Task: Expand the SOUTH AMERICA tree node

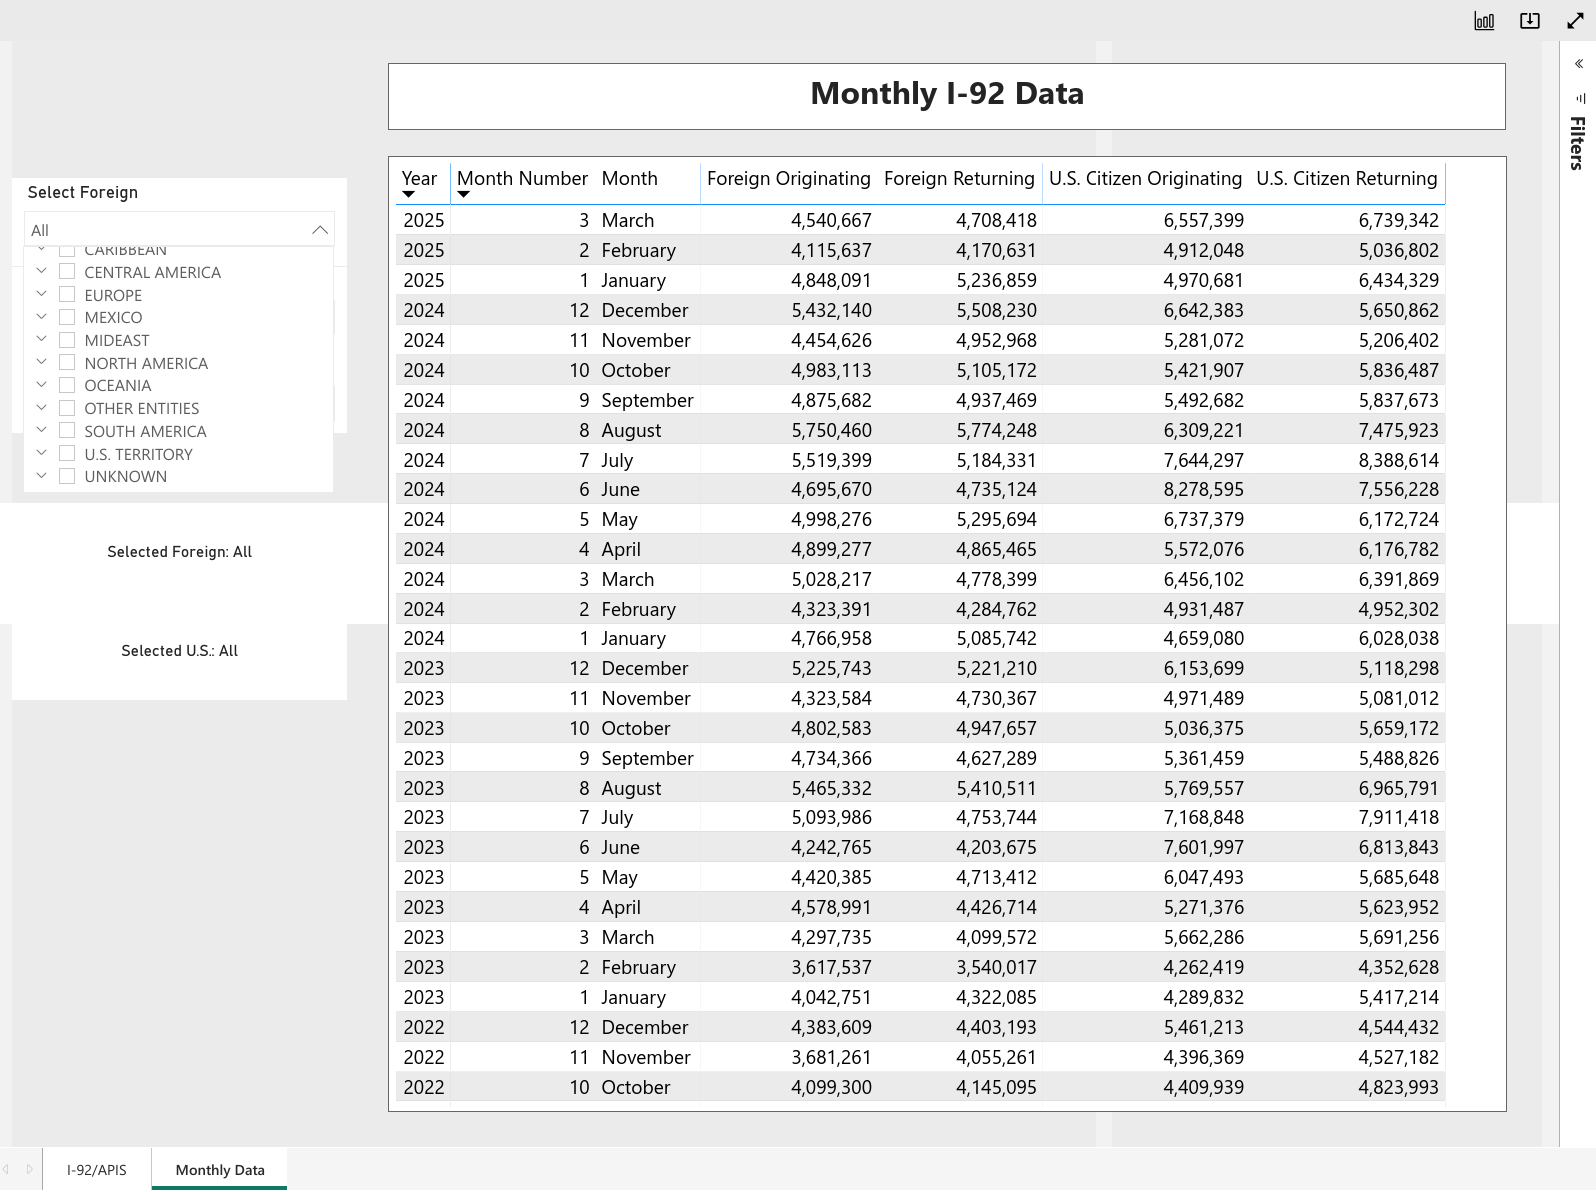Action: 41,430
